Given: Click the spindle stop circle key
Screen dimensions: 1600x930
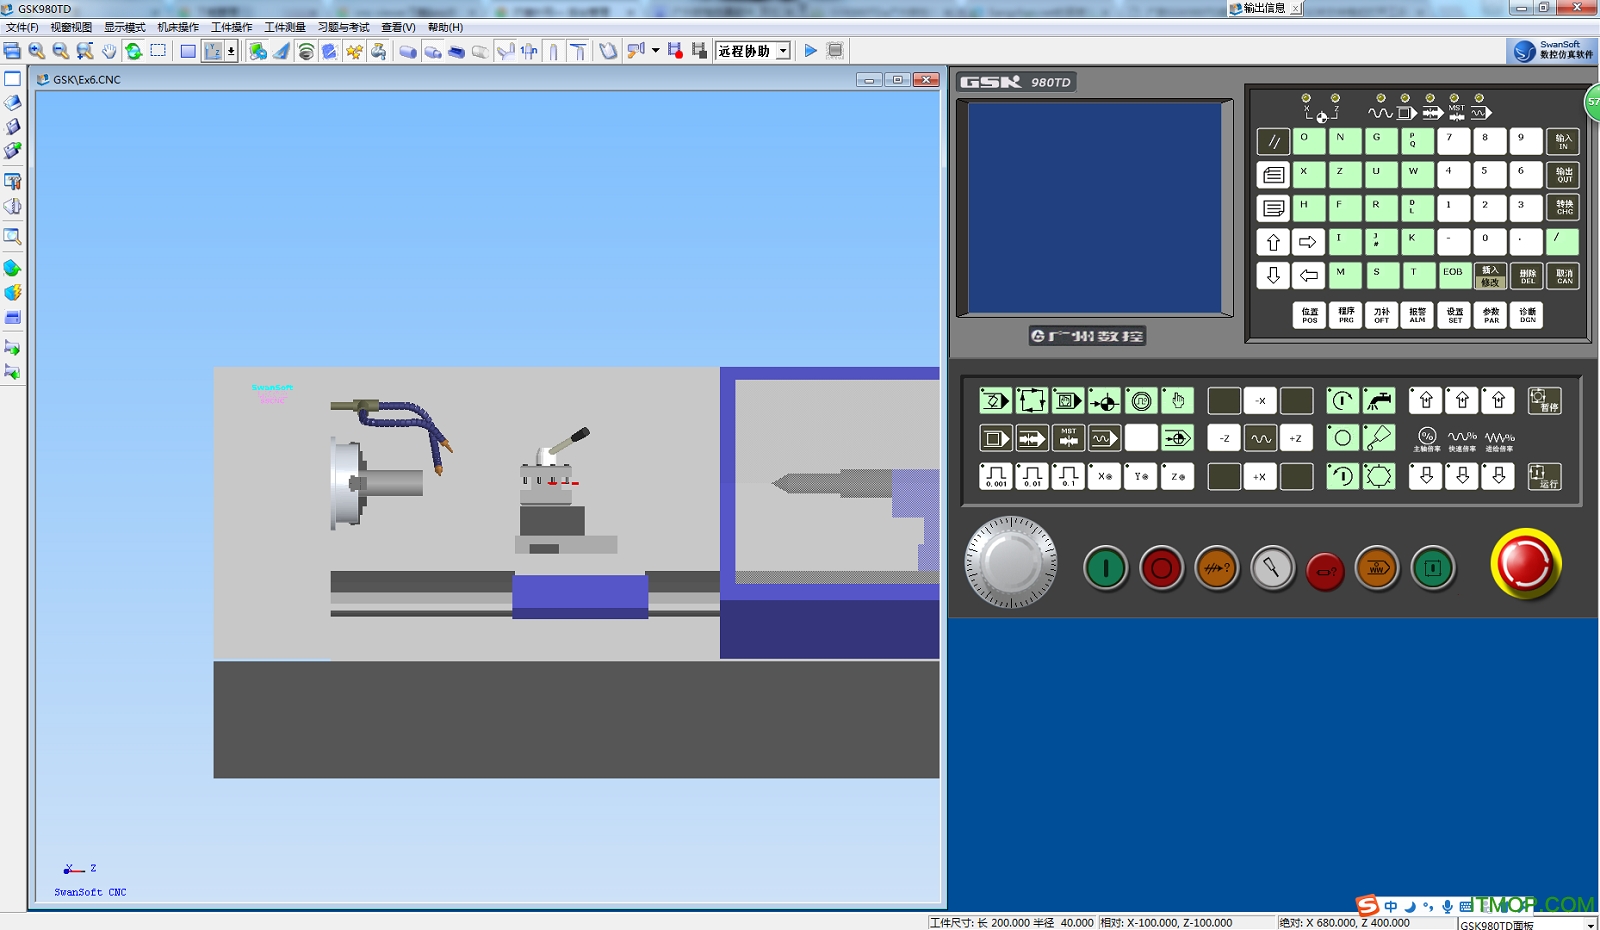Looking at the screenshot, I should [1342, 438].
